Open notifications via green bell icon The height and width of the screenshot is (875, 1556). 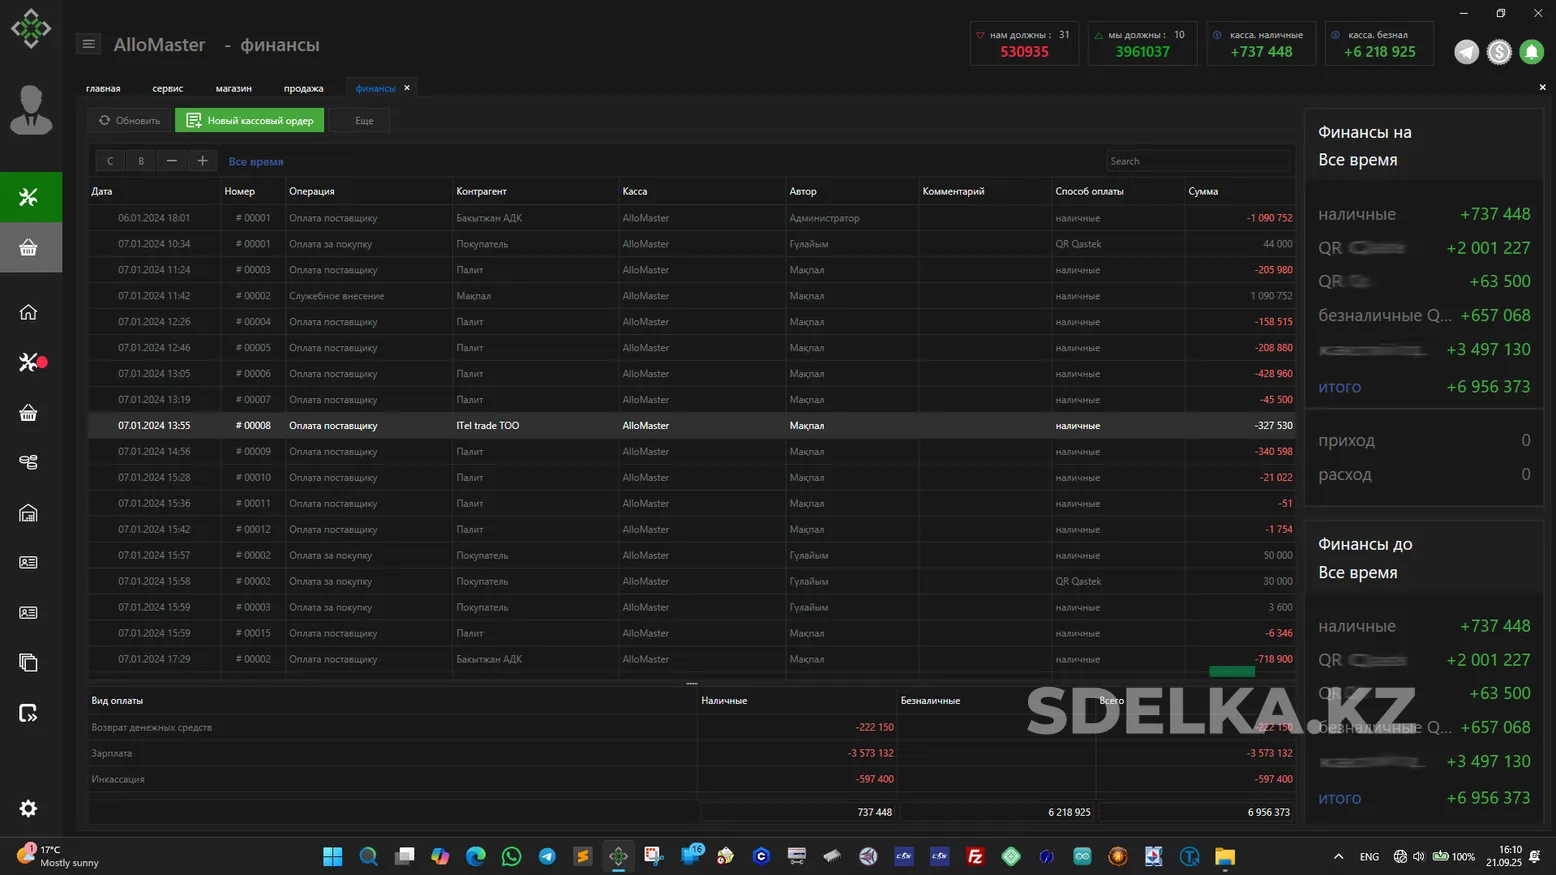coord(1531,52)
